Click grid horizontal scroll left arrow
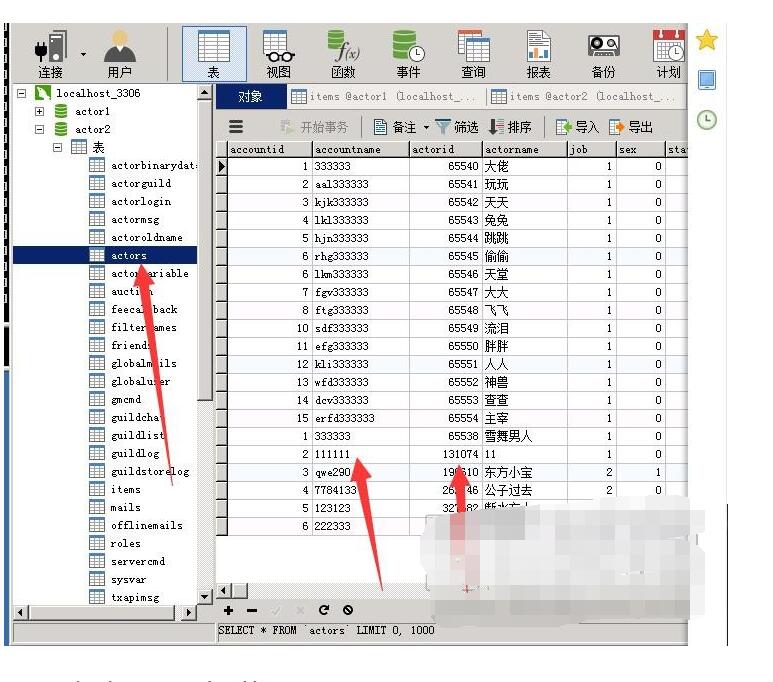Viewport: 773px width, 682px height. (x=224, y=590)
